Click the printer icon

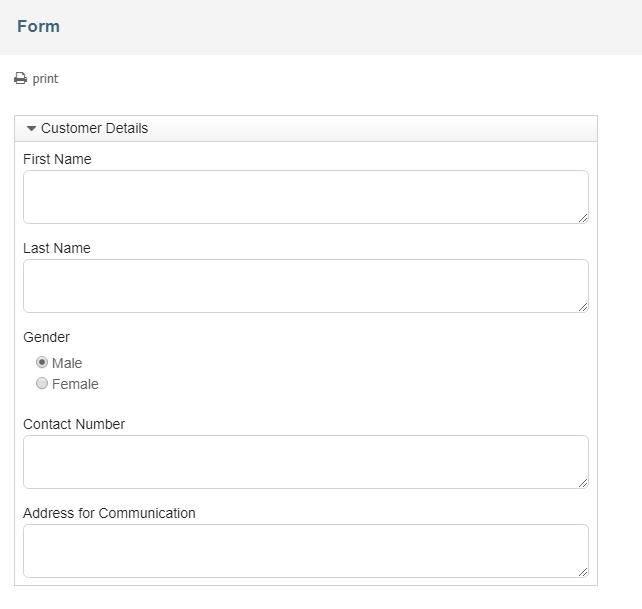20,78
